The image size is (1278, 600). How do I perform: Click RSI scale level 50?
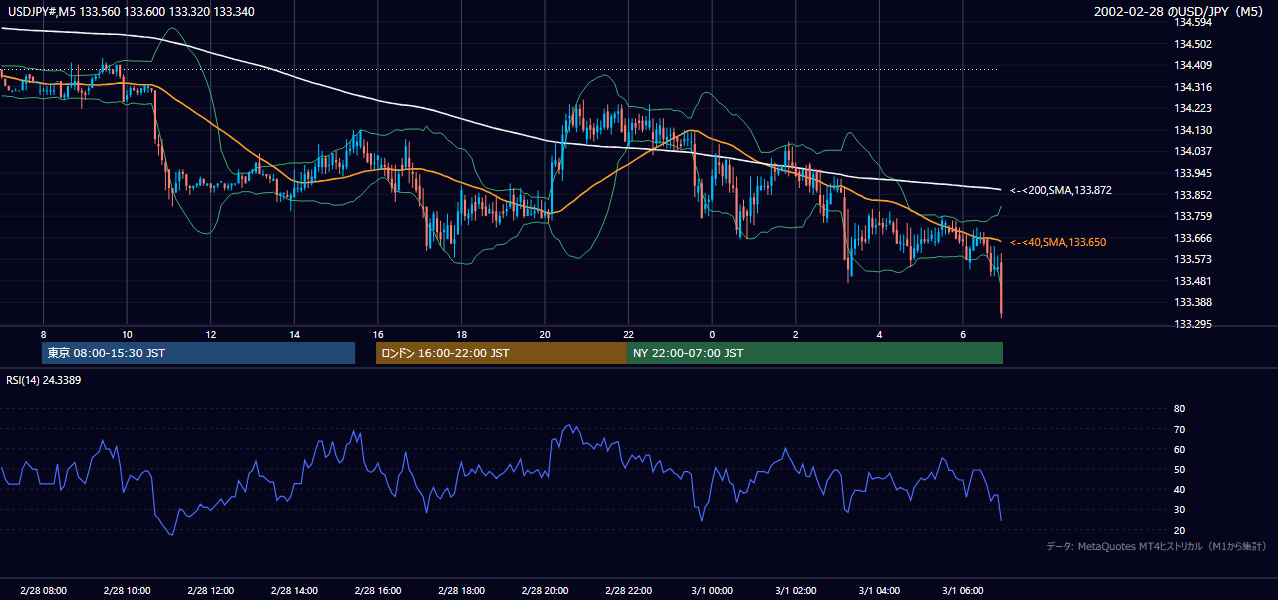point(1179,469)
